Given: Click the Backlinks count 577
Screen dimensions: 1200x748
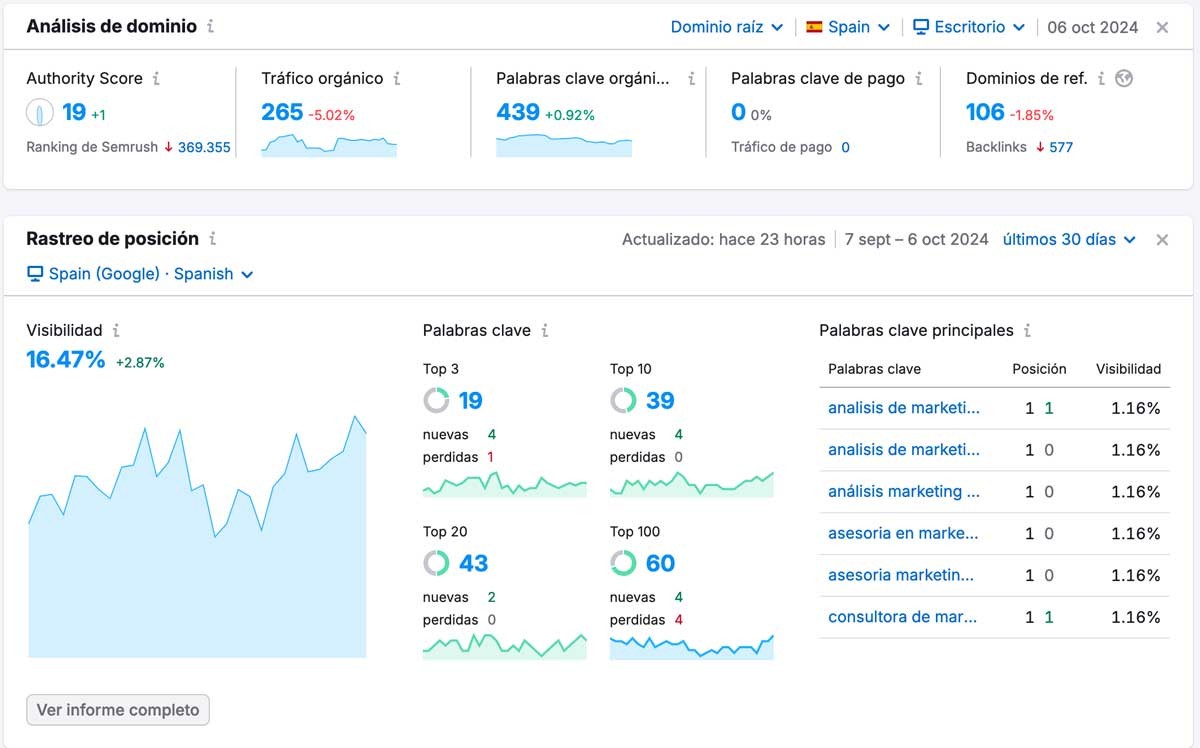Looking at the screenshot, I should click(x=1061, y=147).
